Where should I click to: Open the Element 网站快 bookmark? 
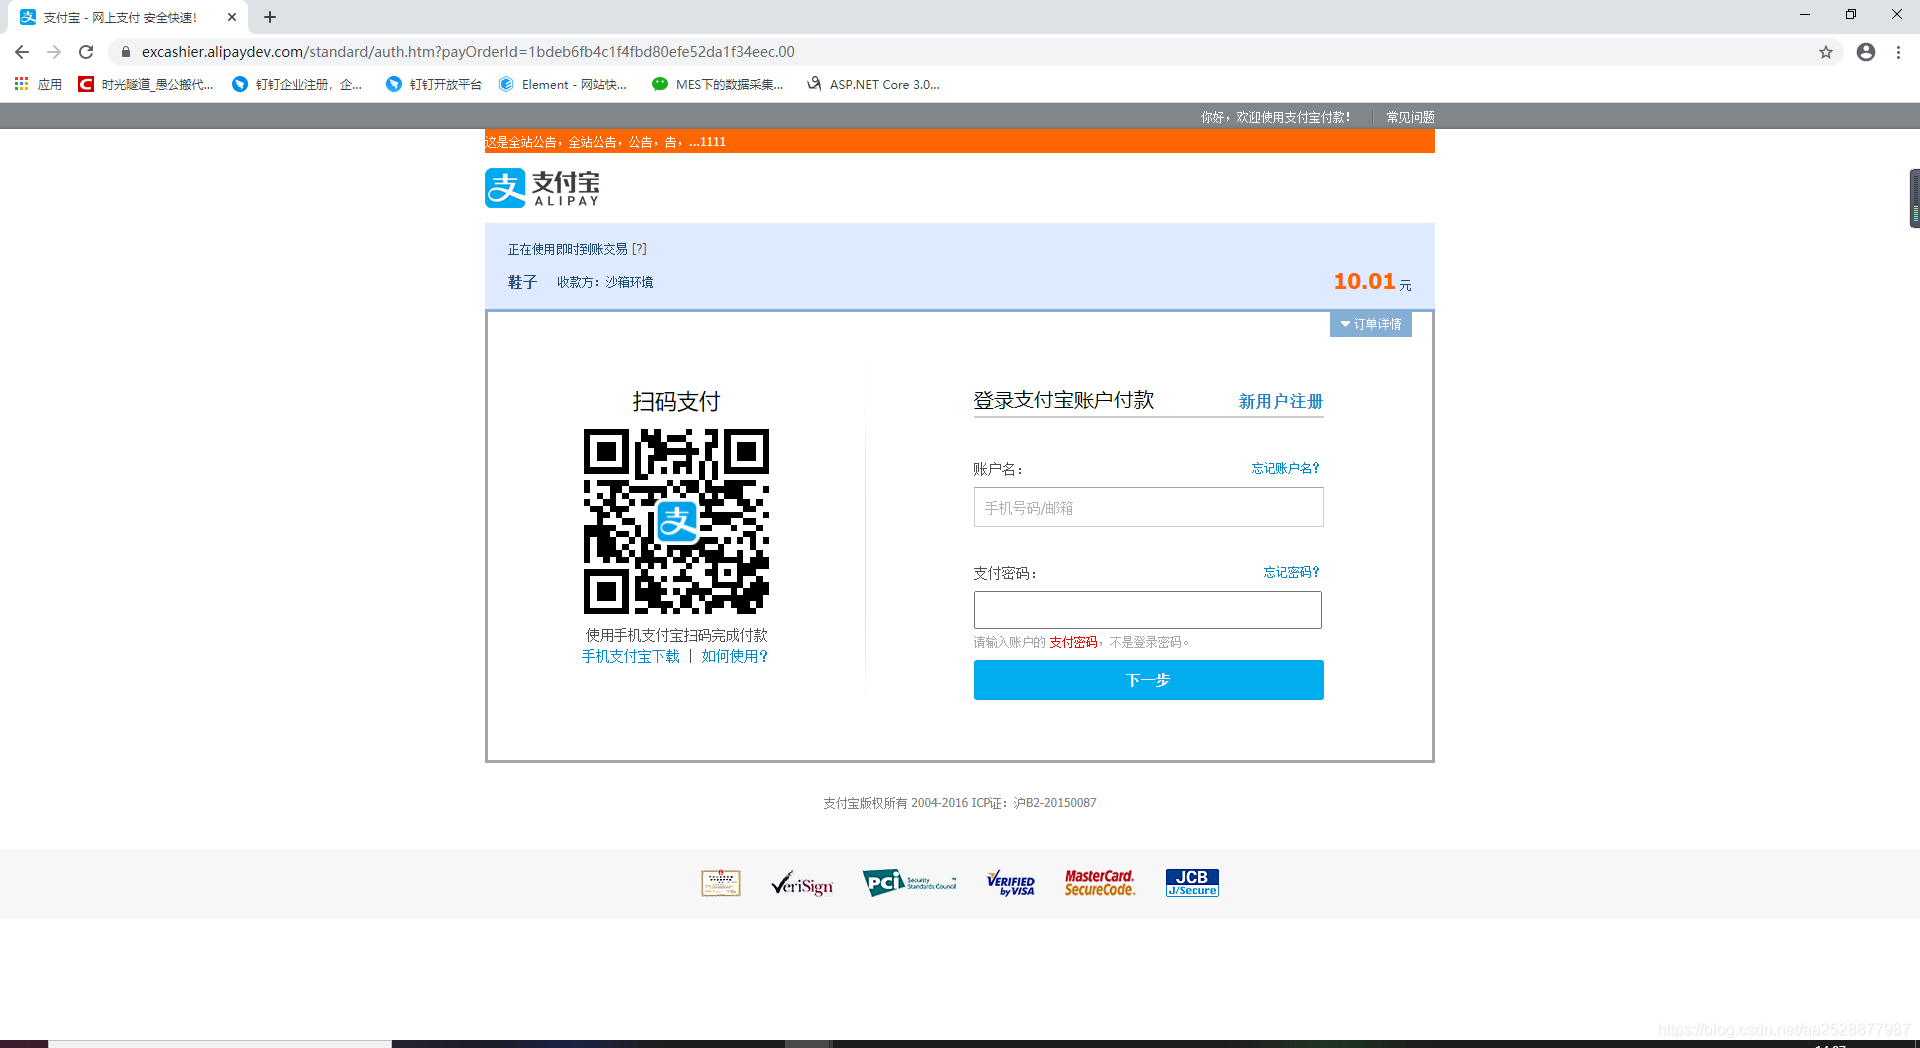pyautogui.click(x=563, y=84)
